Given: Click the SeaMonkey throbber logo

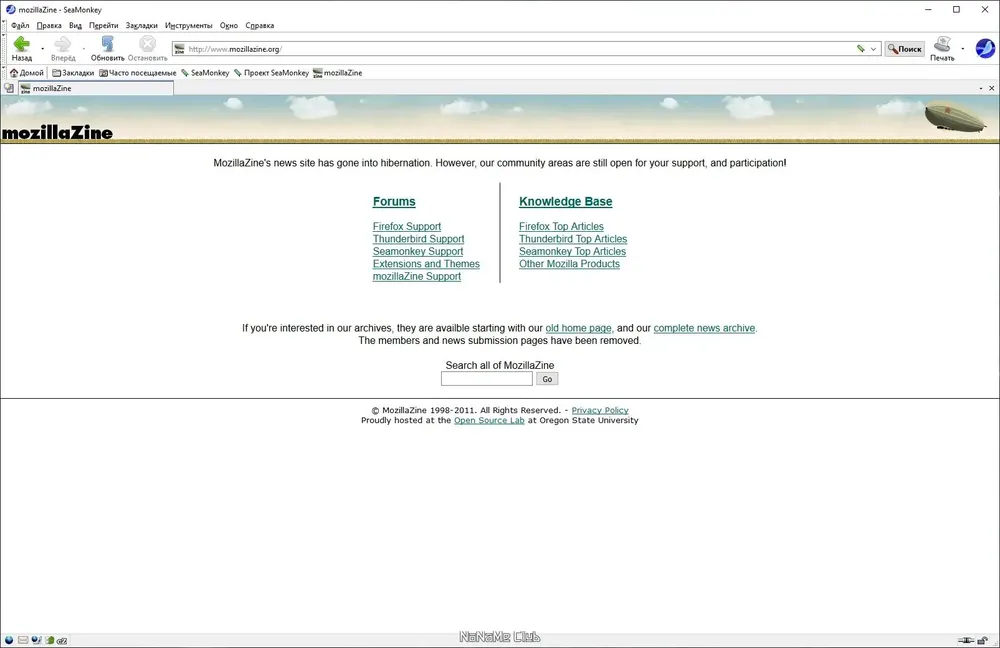Looking at the screenshot, I should (985, 48).
